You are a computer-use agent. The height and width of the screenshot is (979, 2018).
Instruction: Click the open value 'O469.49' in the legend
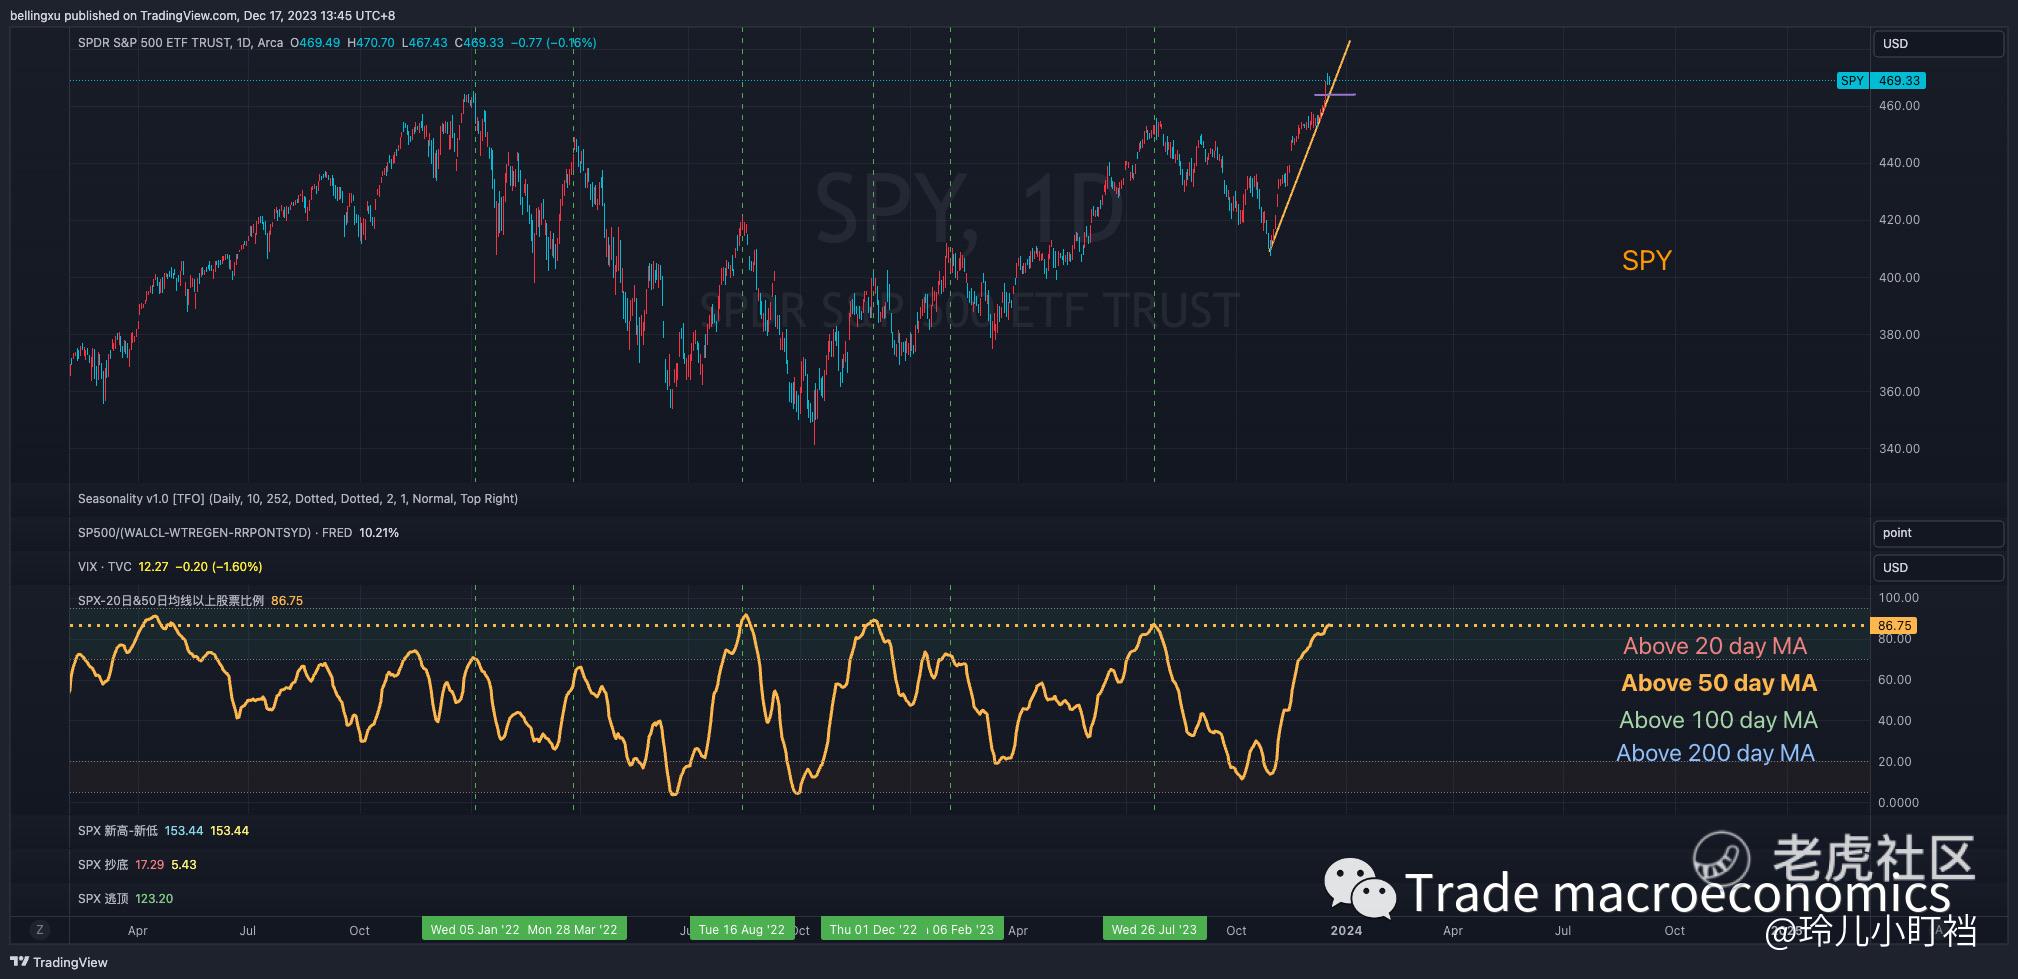pos(315,43)
